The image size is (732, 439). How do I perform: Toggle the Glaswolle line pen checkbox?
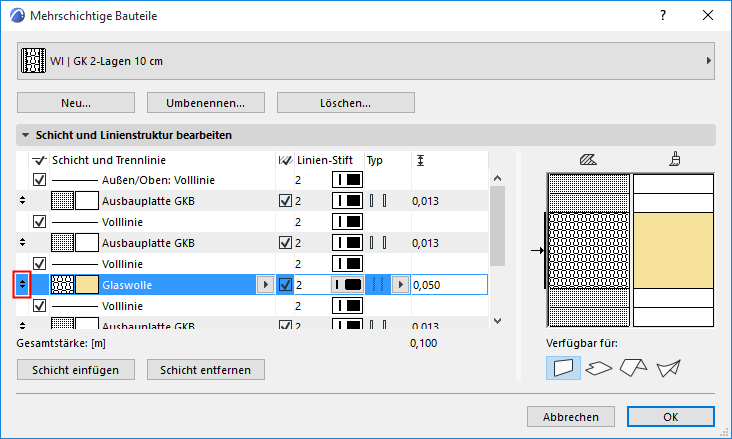pos(285,285)
